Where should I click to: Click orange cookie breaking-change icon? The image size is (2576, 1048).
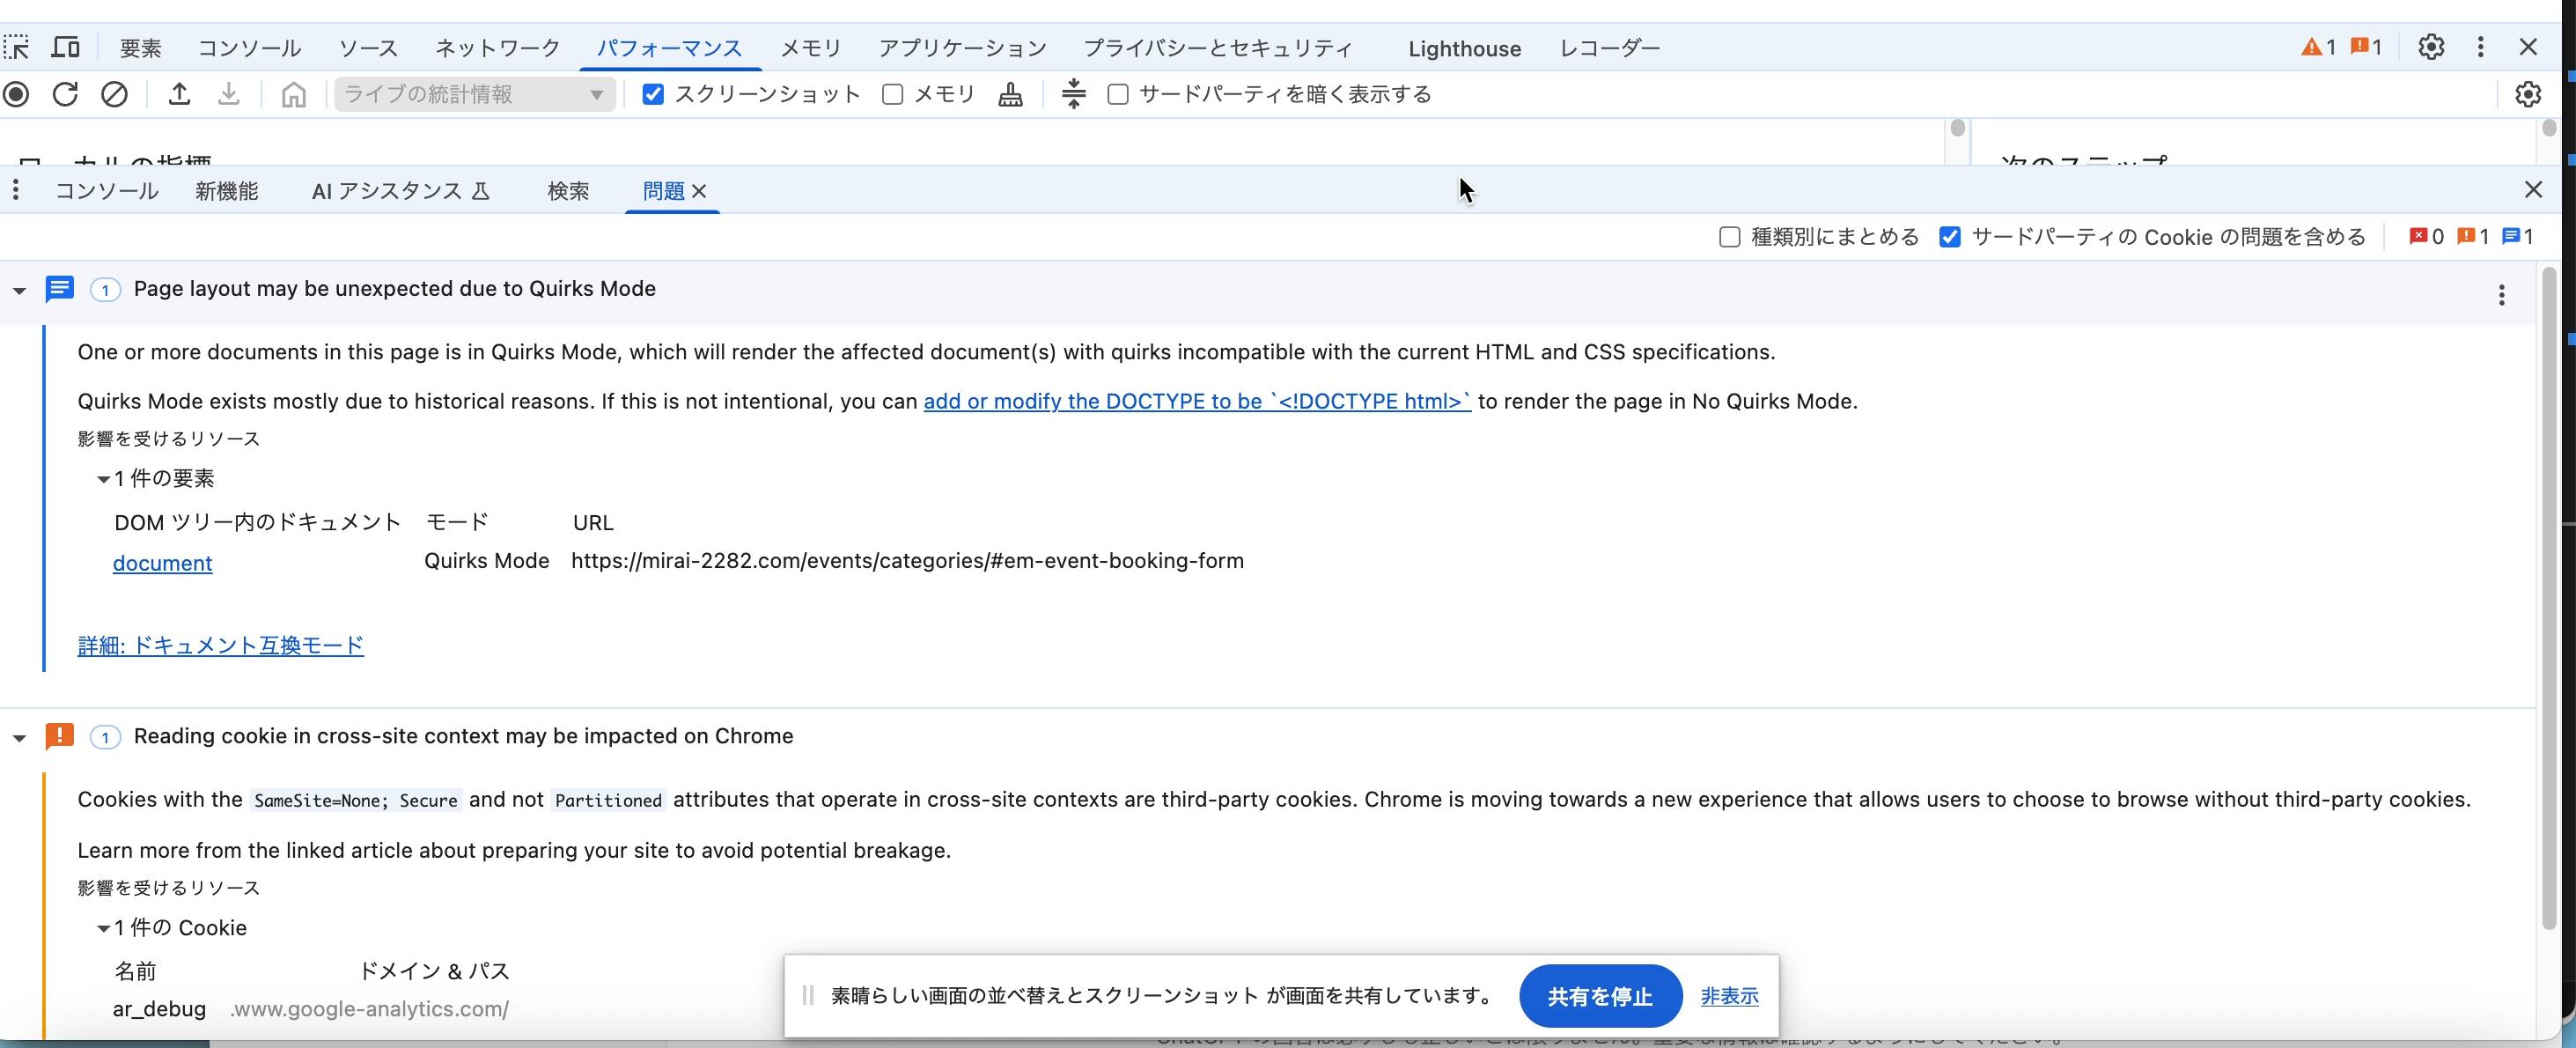60,736
